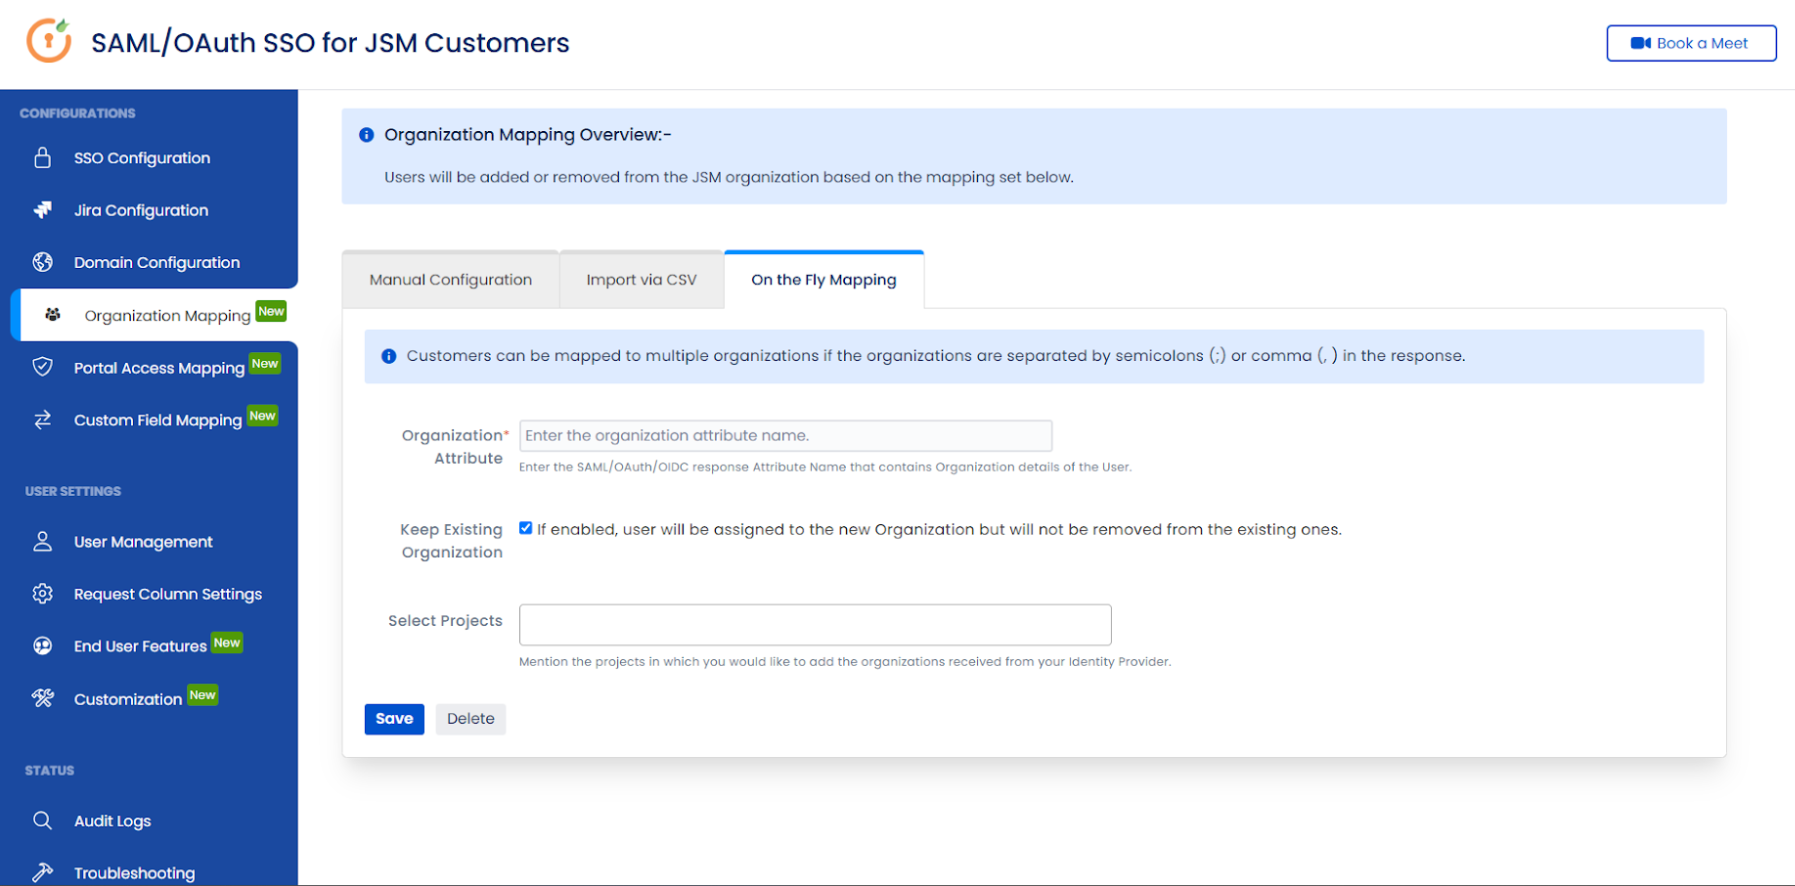Click the Portal Access Mapping shield icon
Viewport: 1795px width, 886px height.
42,367
